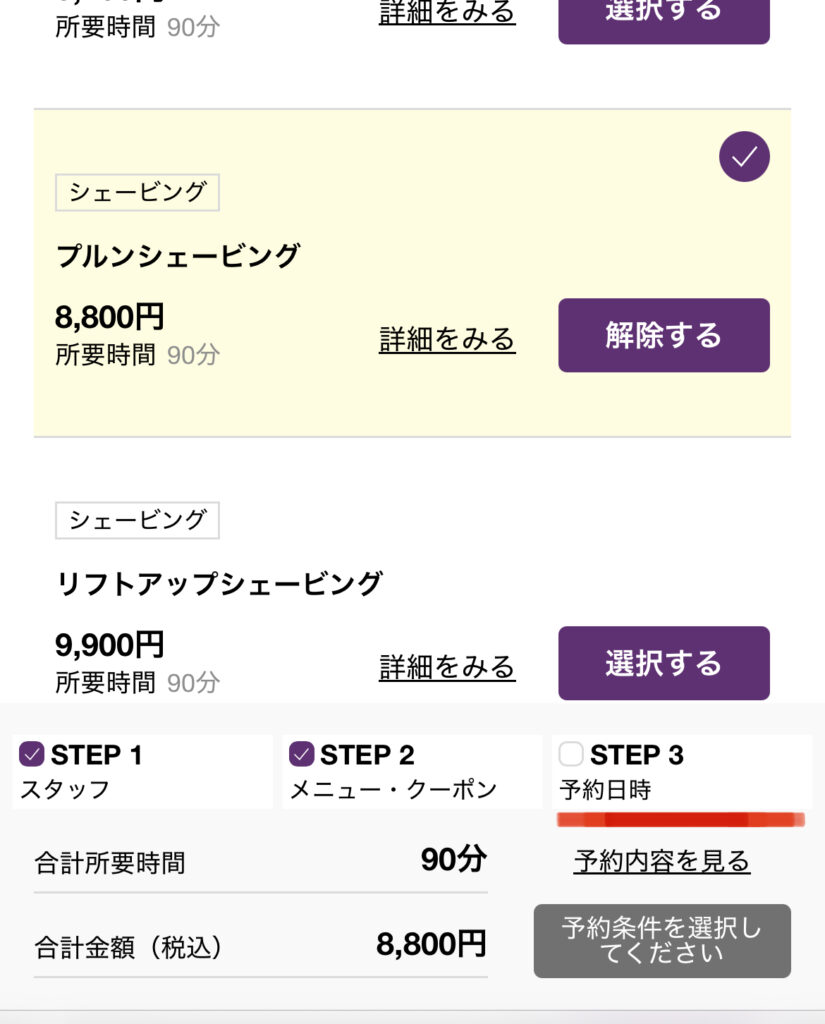The height and width of the screenshot is (1024, 825).
Task: Tick the empty STEP 3 checkbox
Action: pos(571,754)
